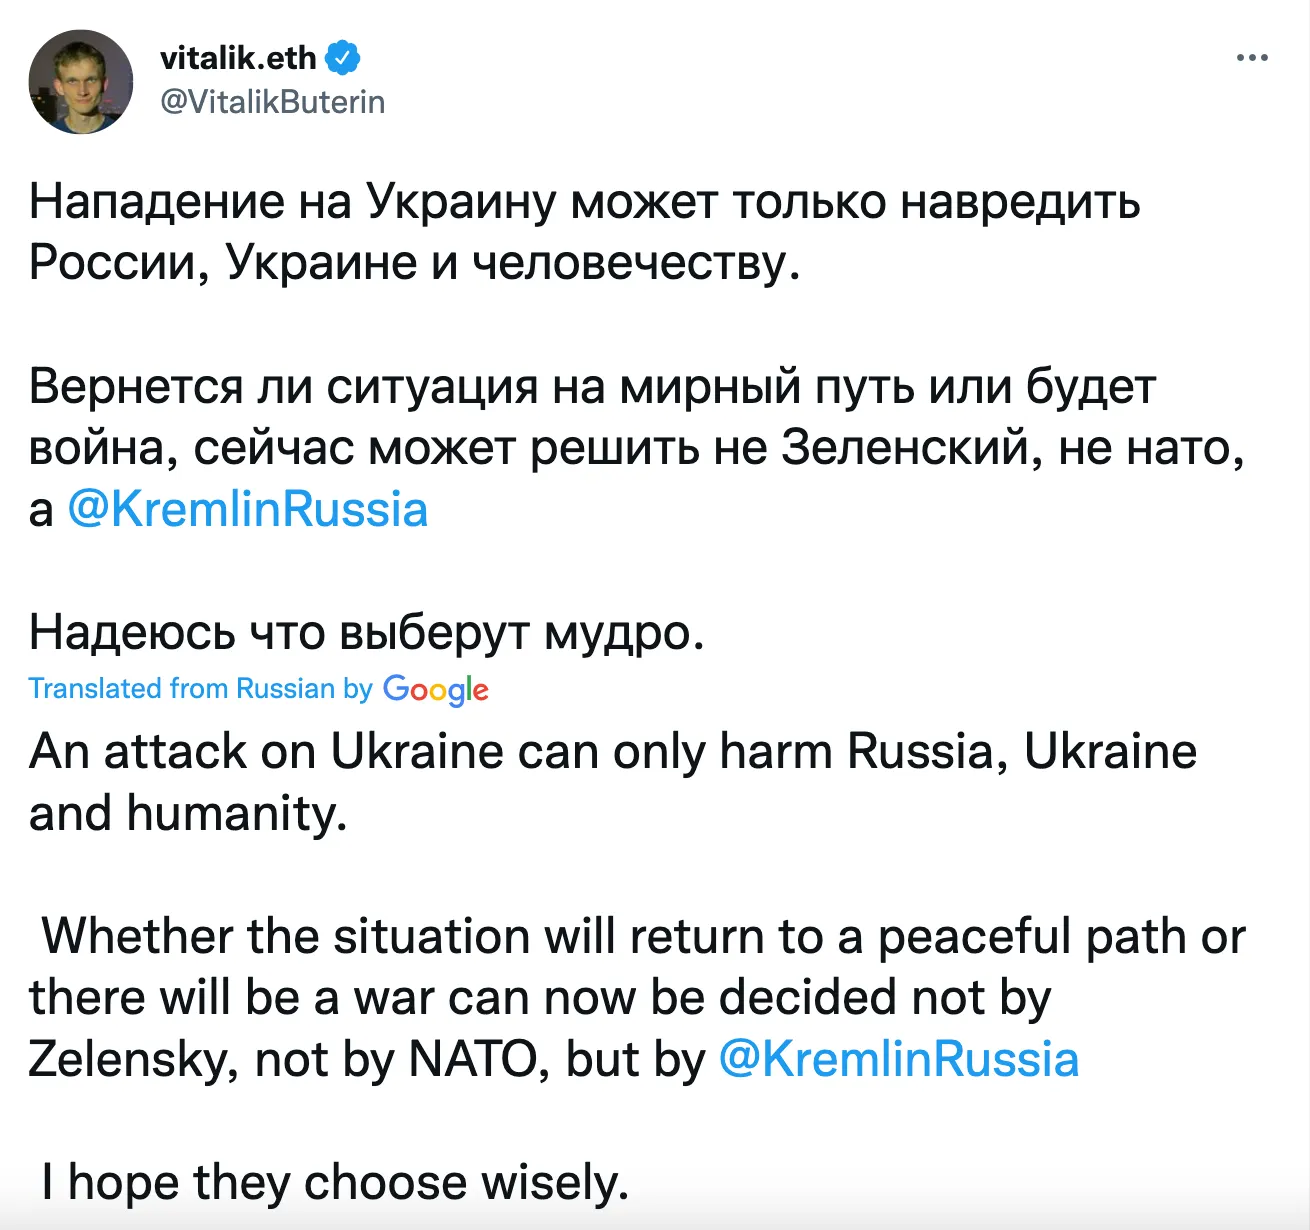Open the @KremlinRussia mention in the English translation
This screenshot has height=1230, width=1310.
pyautogui.click(x=898, y=1058)
